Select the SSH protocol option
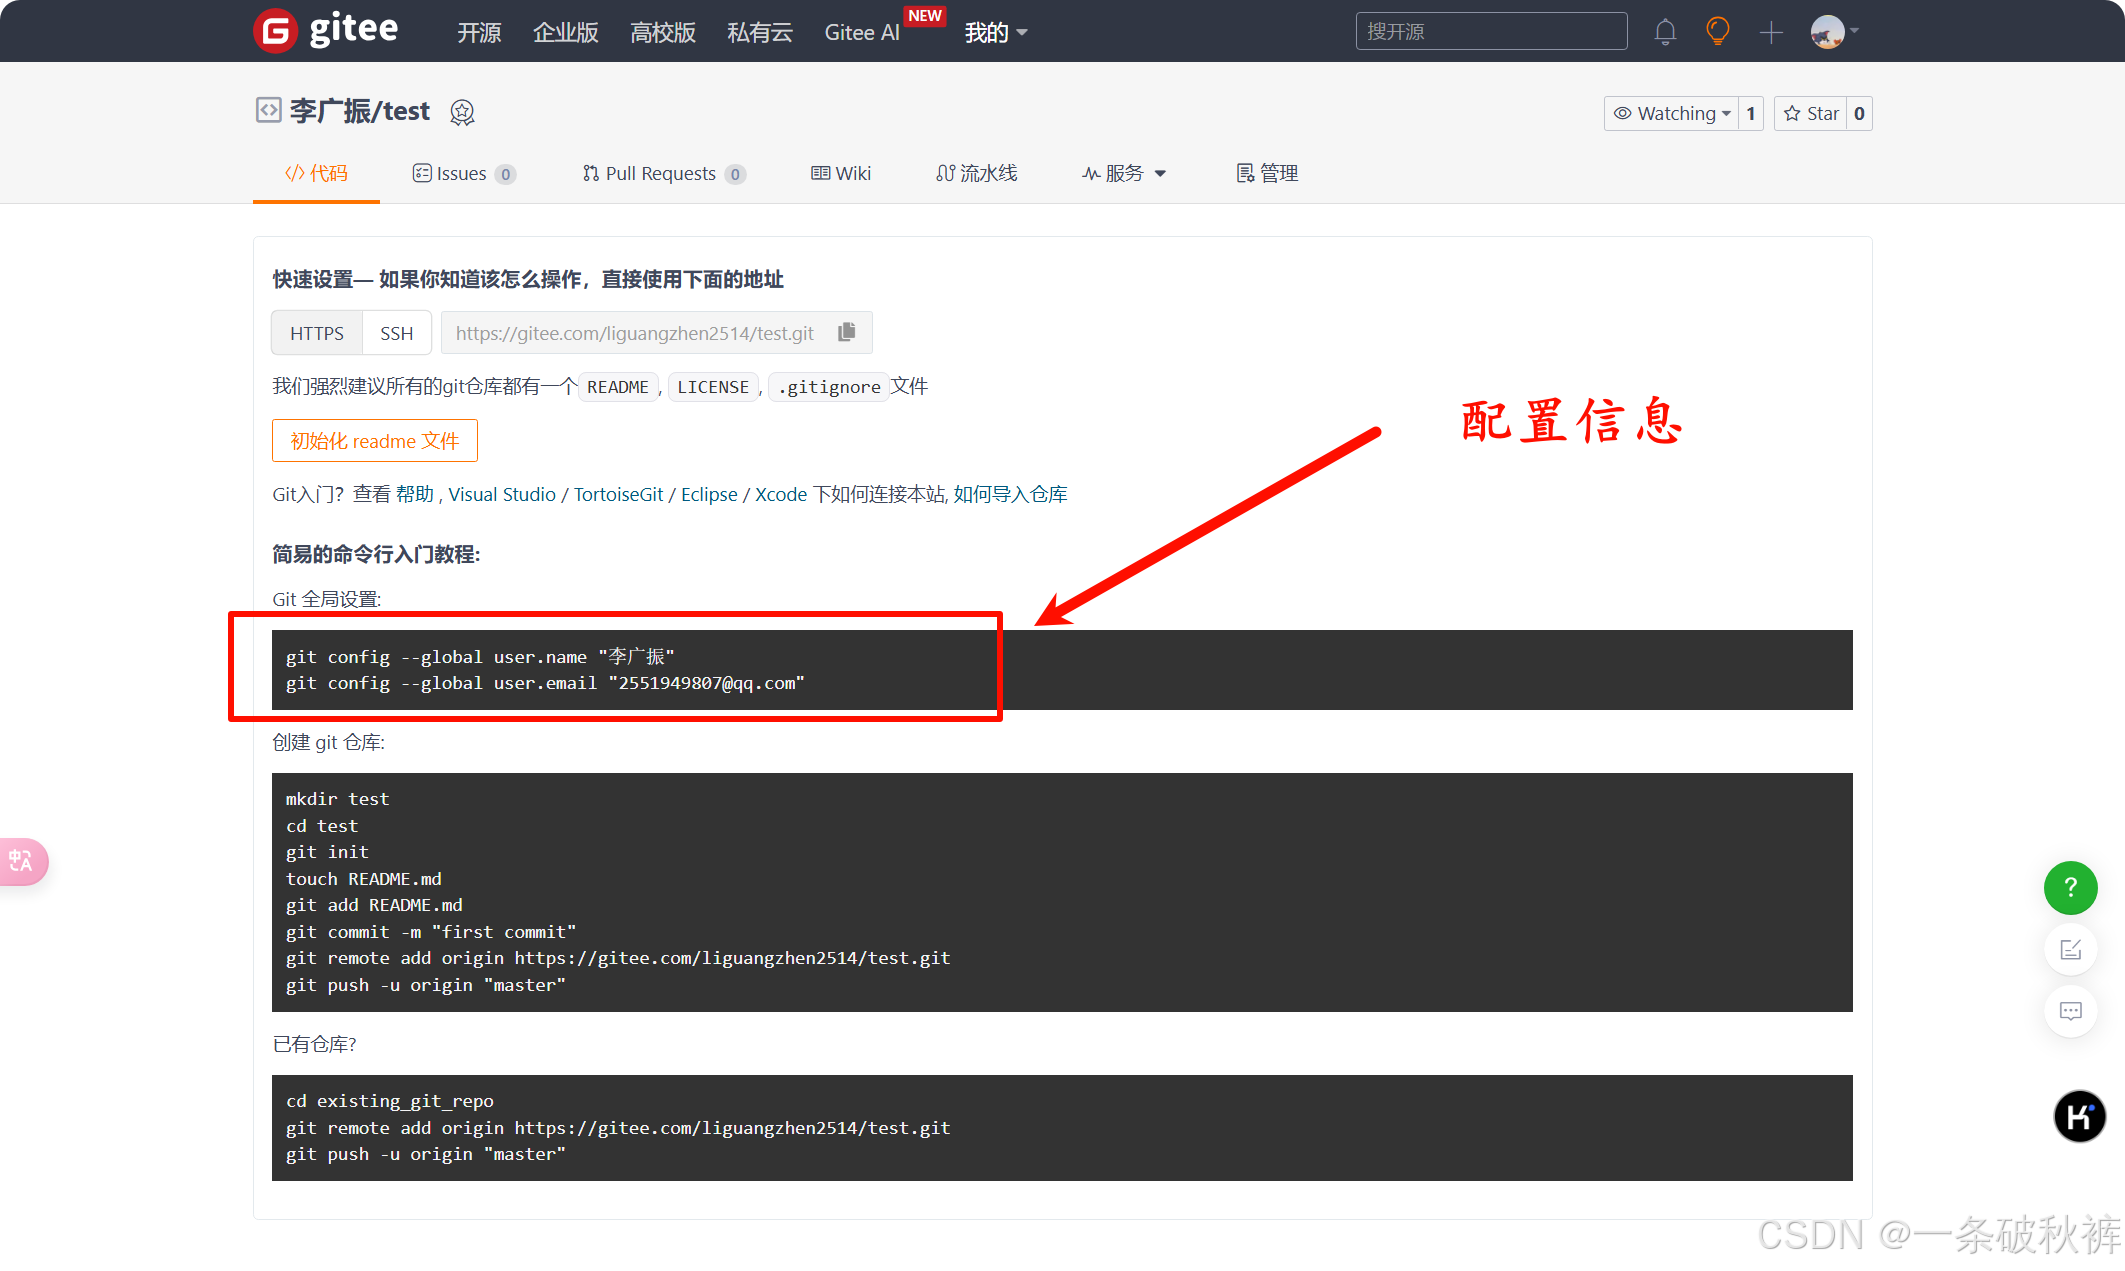The height and width of the screenshot is (1271, 2125). click(x=396, y=333)
